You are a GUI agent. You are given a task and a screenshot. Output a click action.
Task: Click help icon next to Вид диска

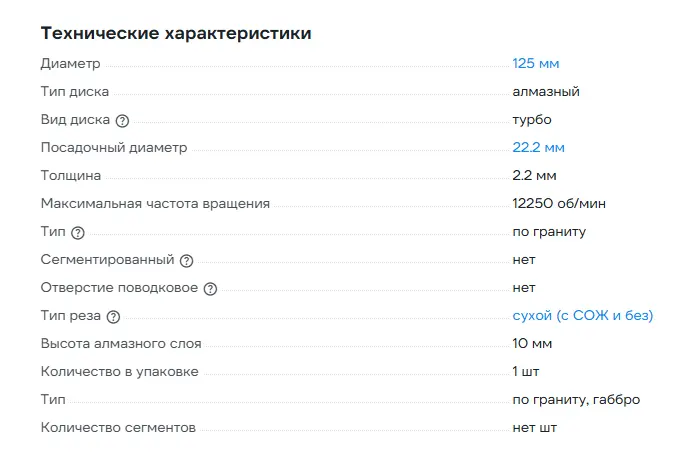(123, 120)
